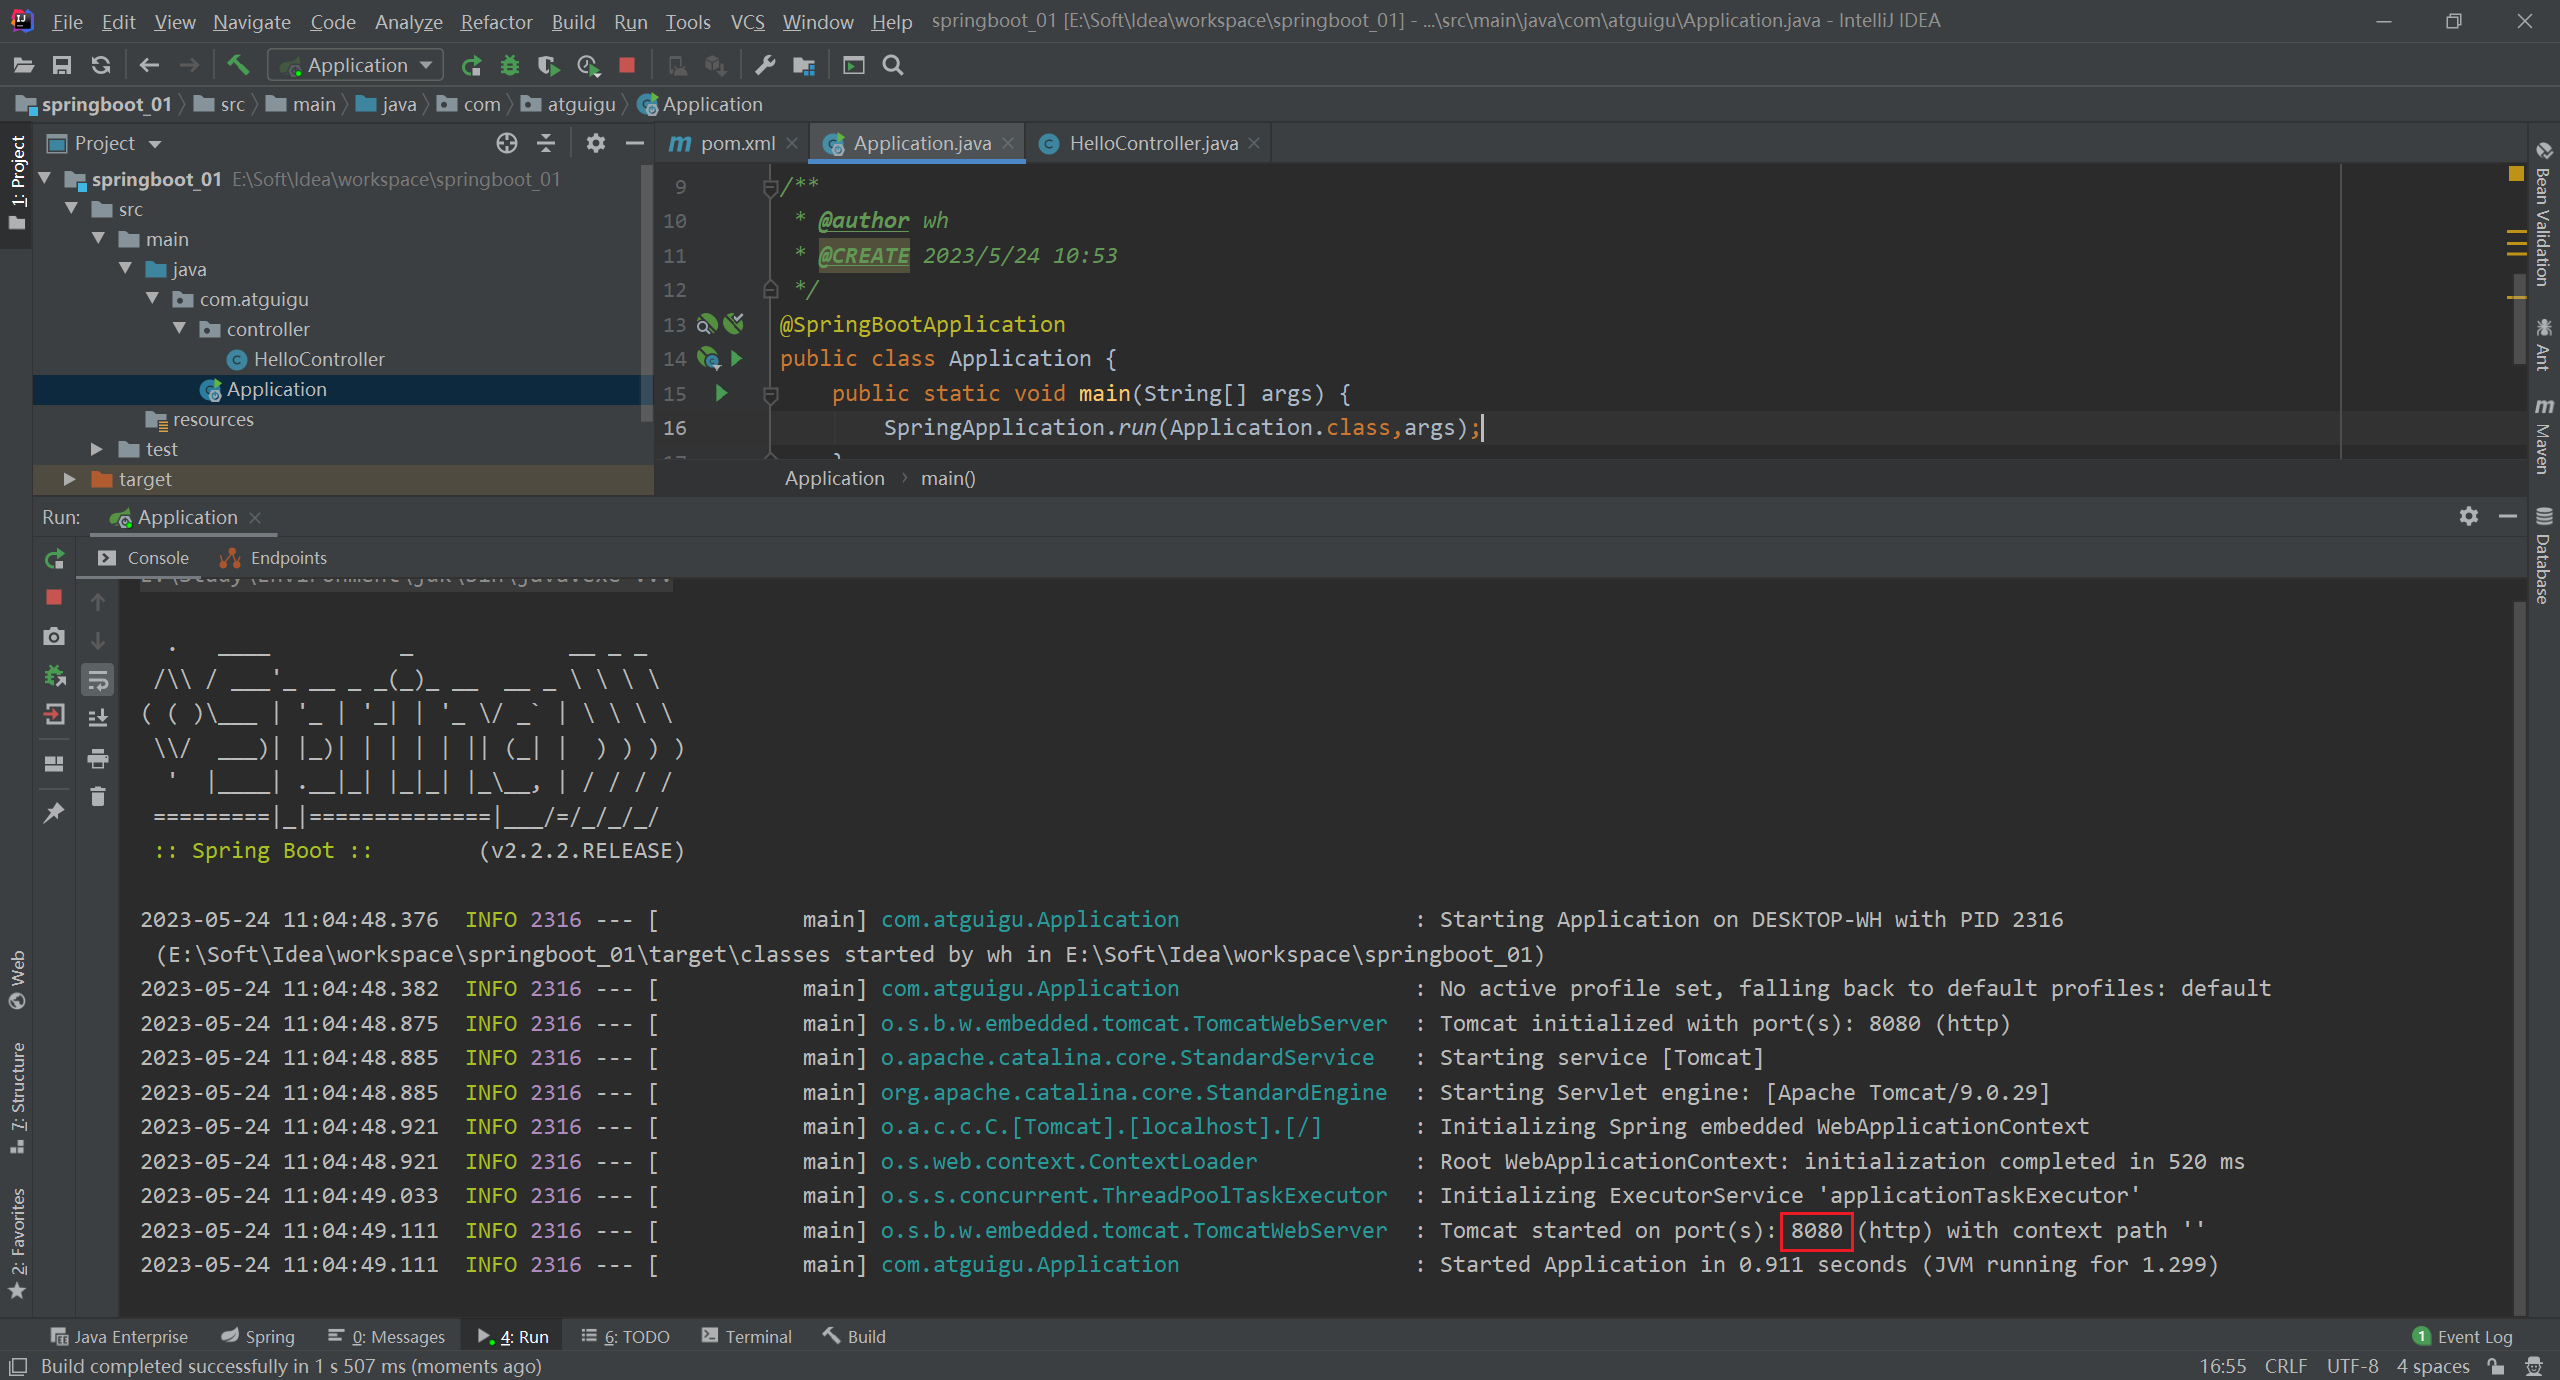Collapse the springboot_01 root node
This screenshot has width=2560, height=1380.
point(44,179)
